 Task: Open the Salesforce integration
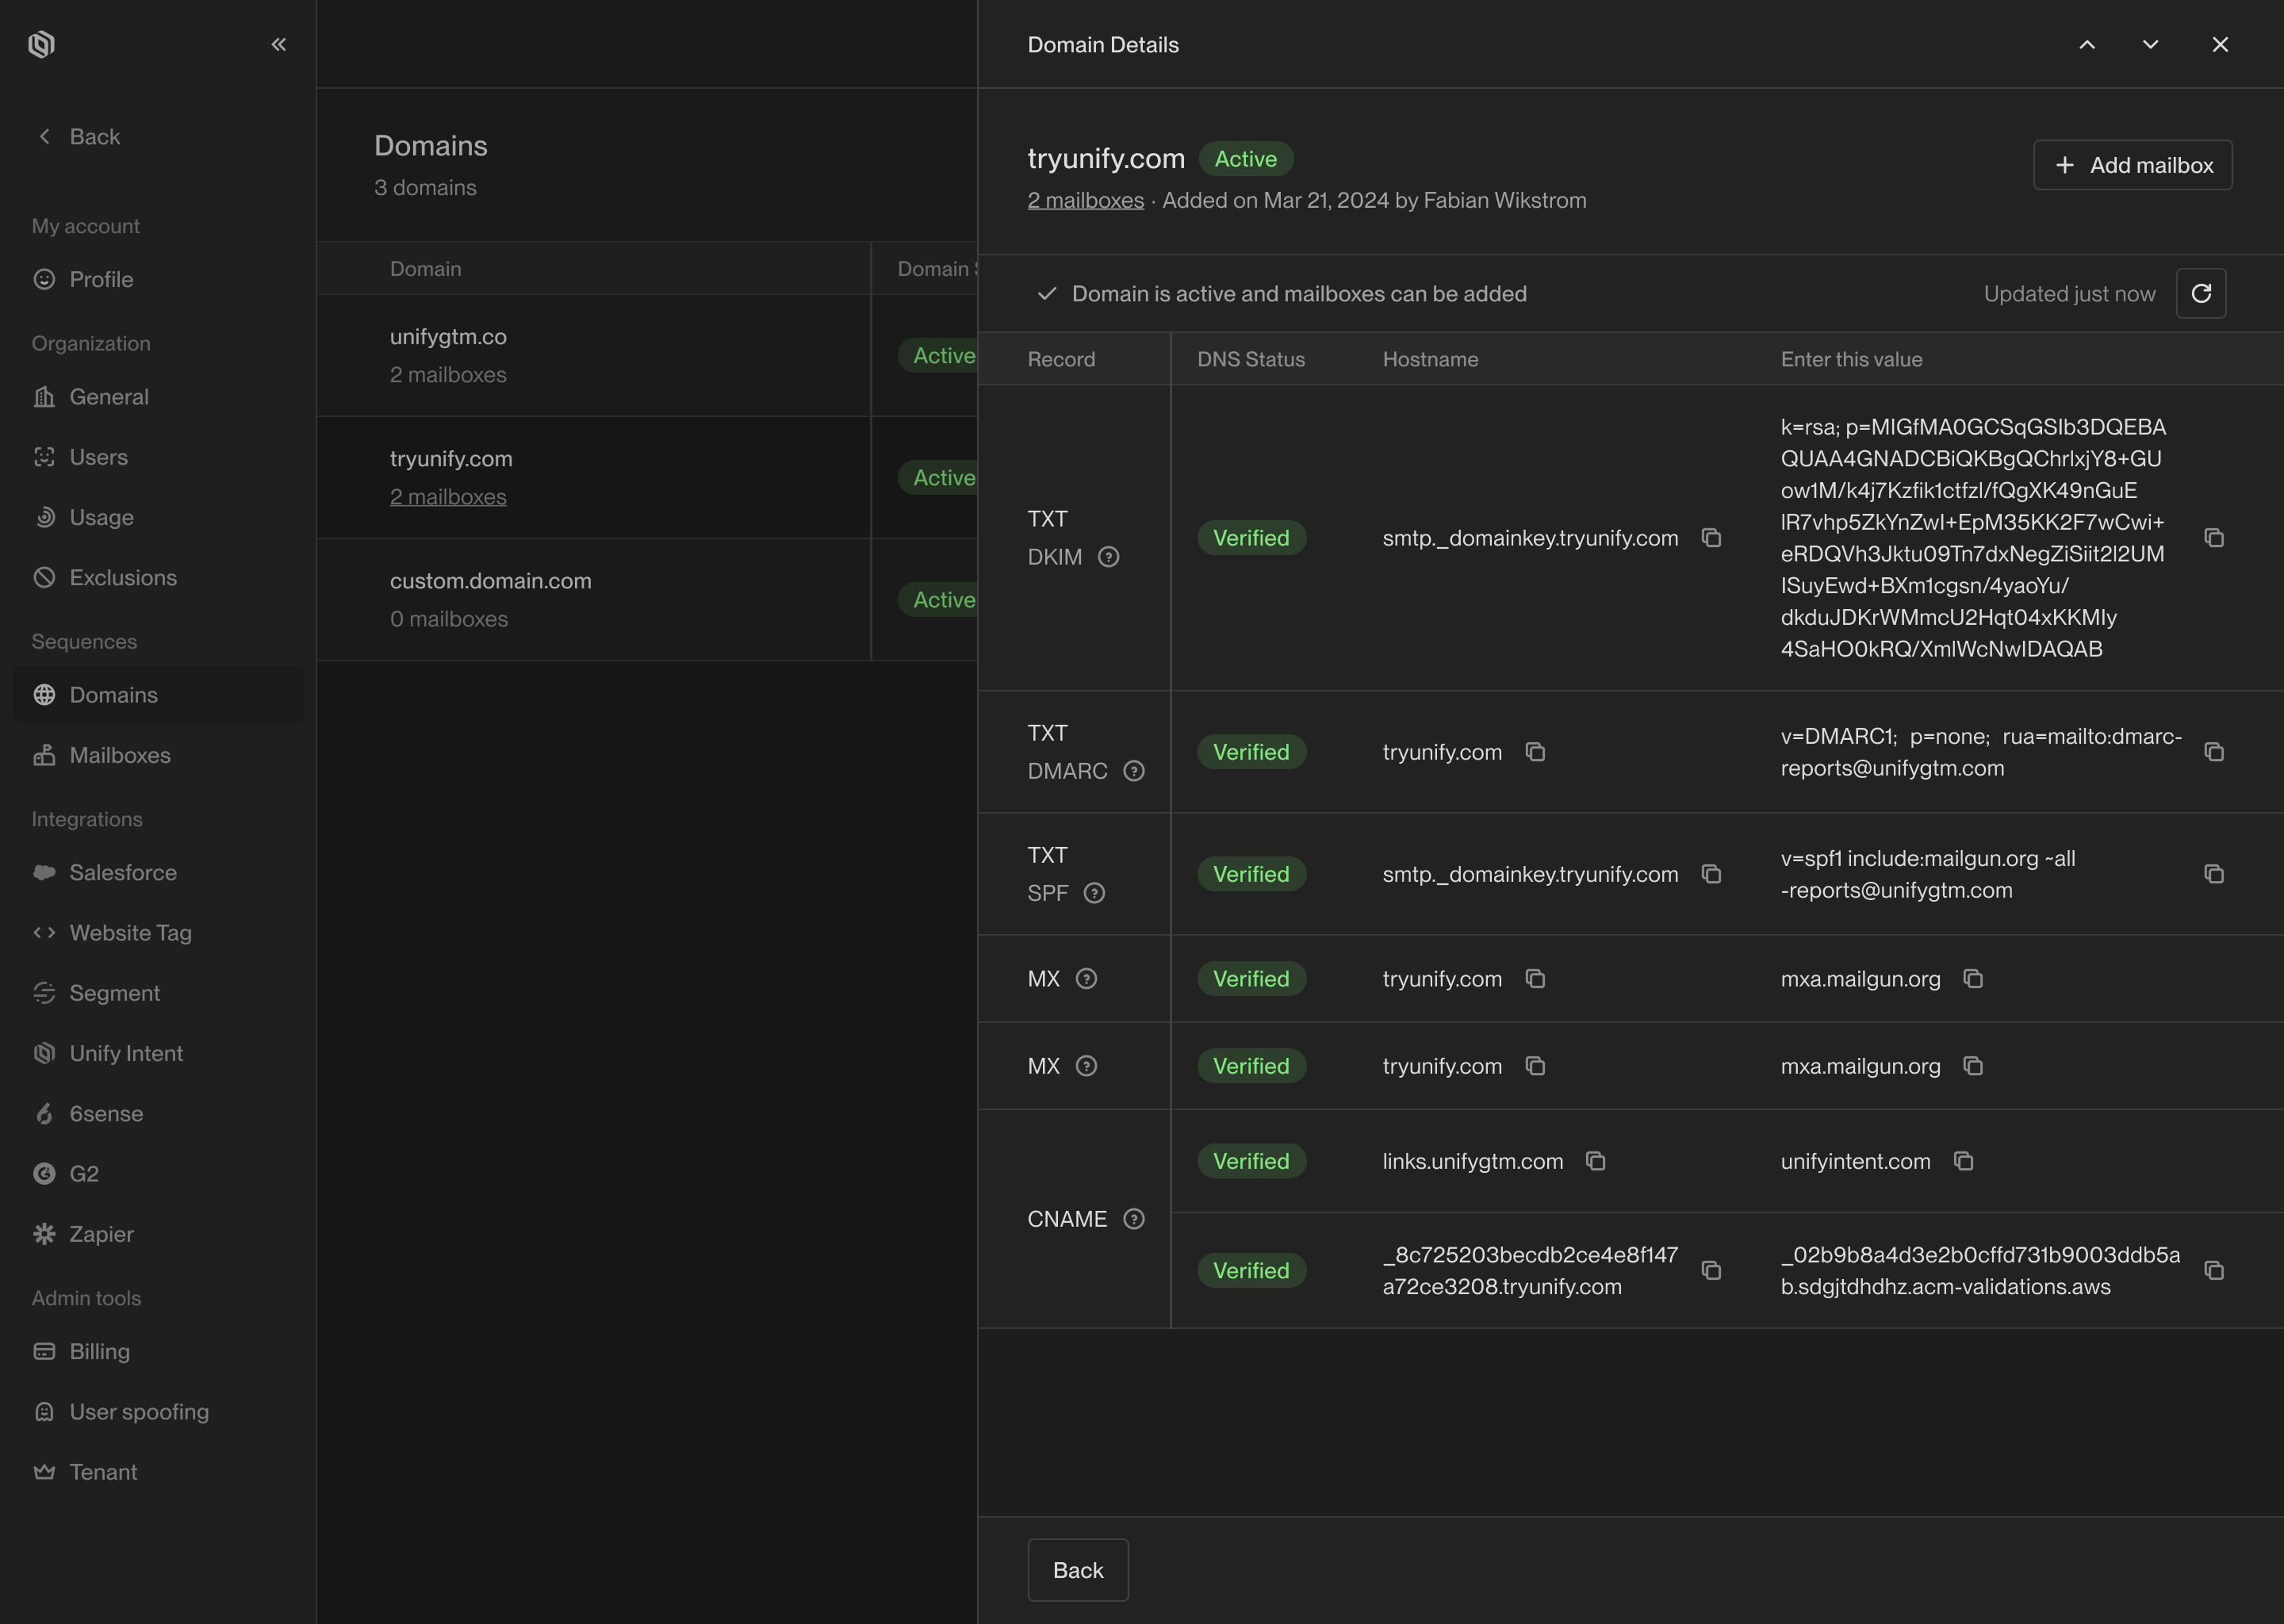158,873
